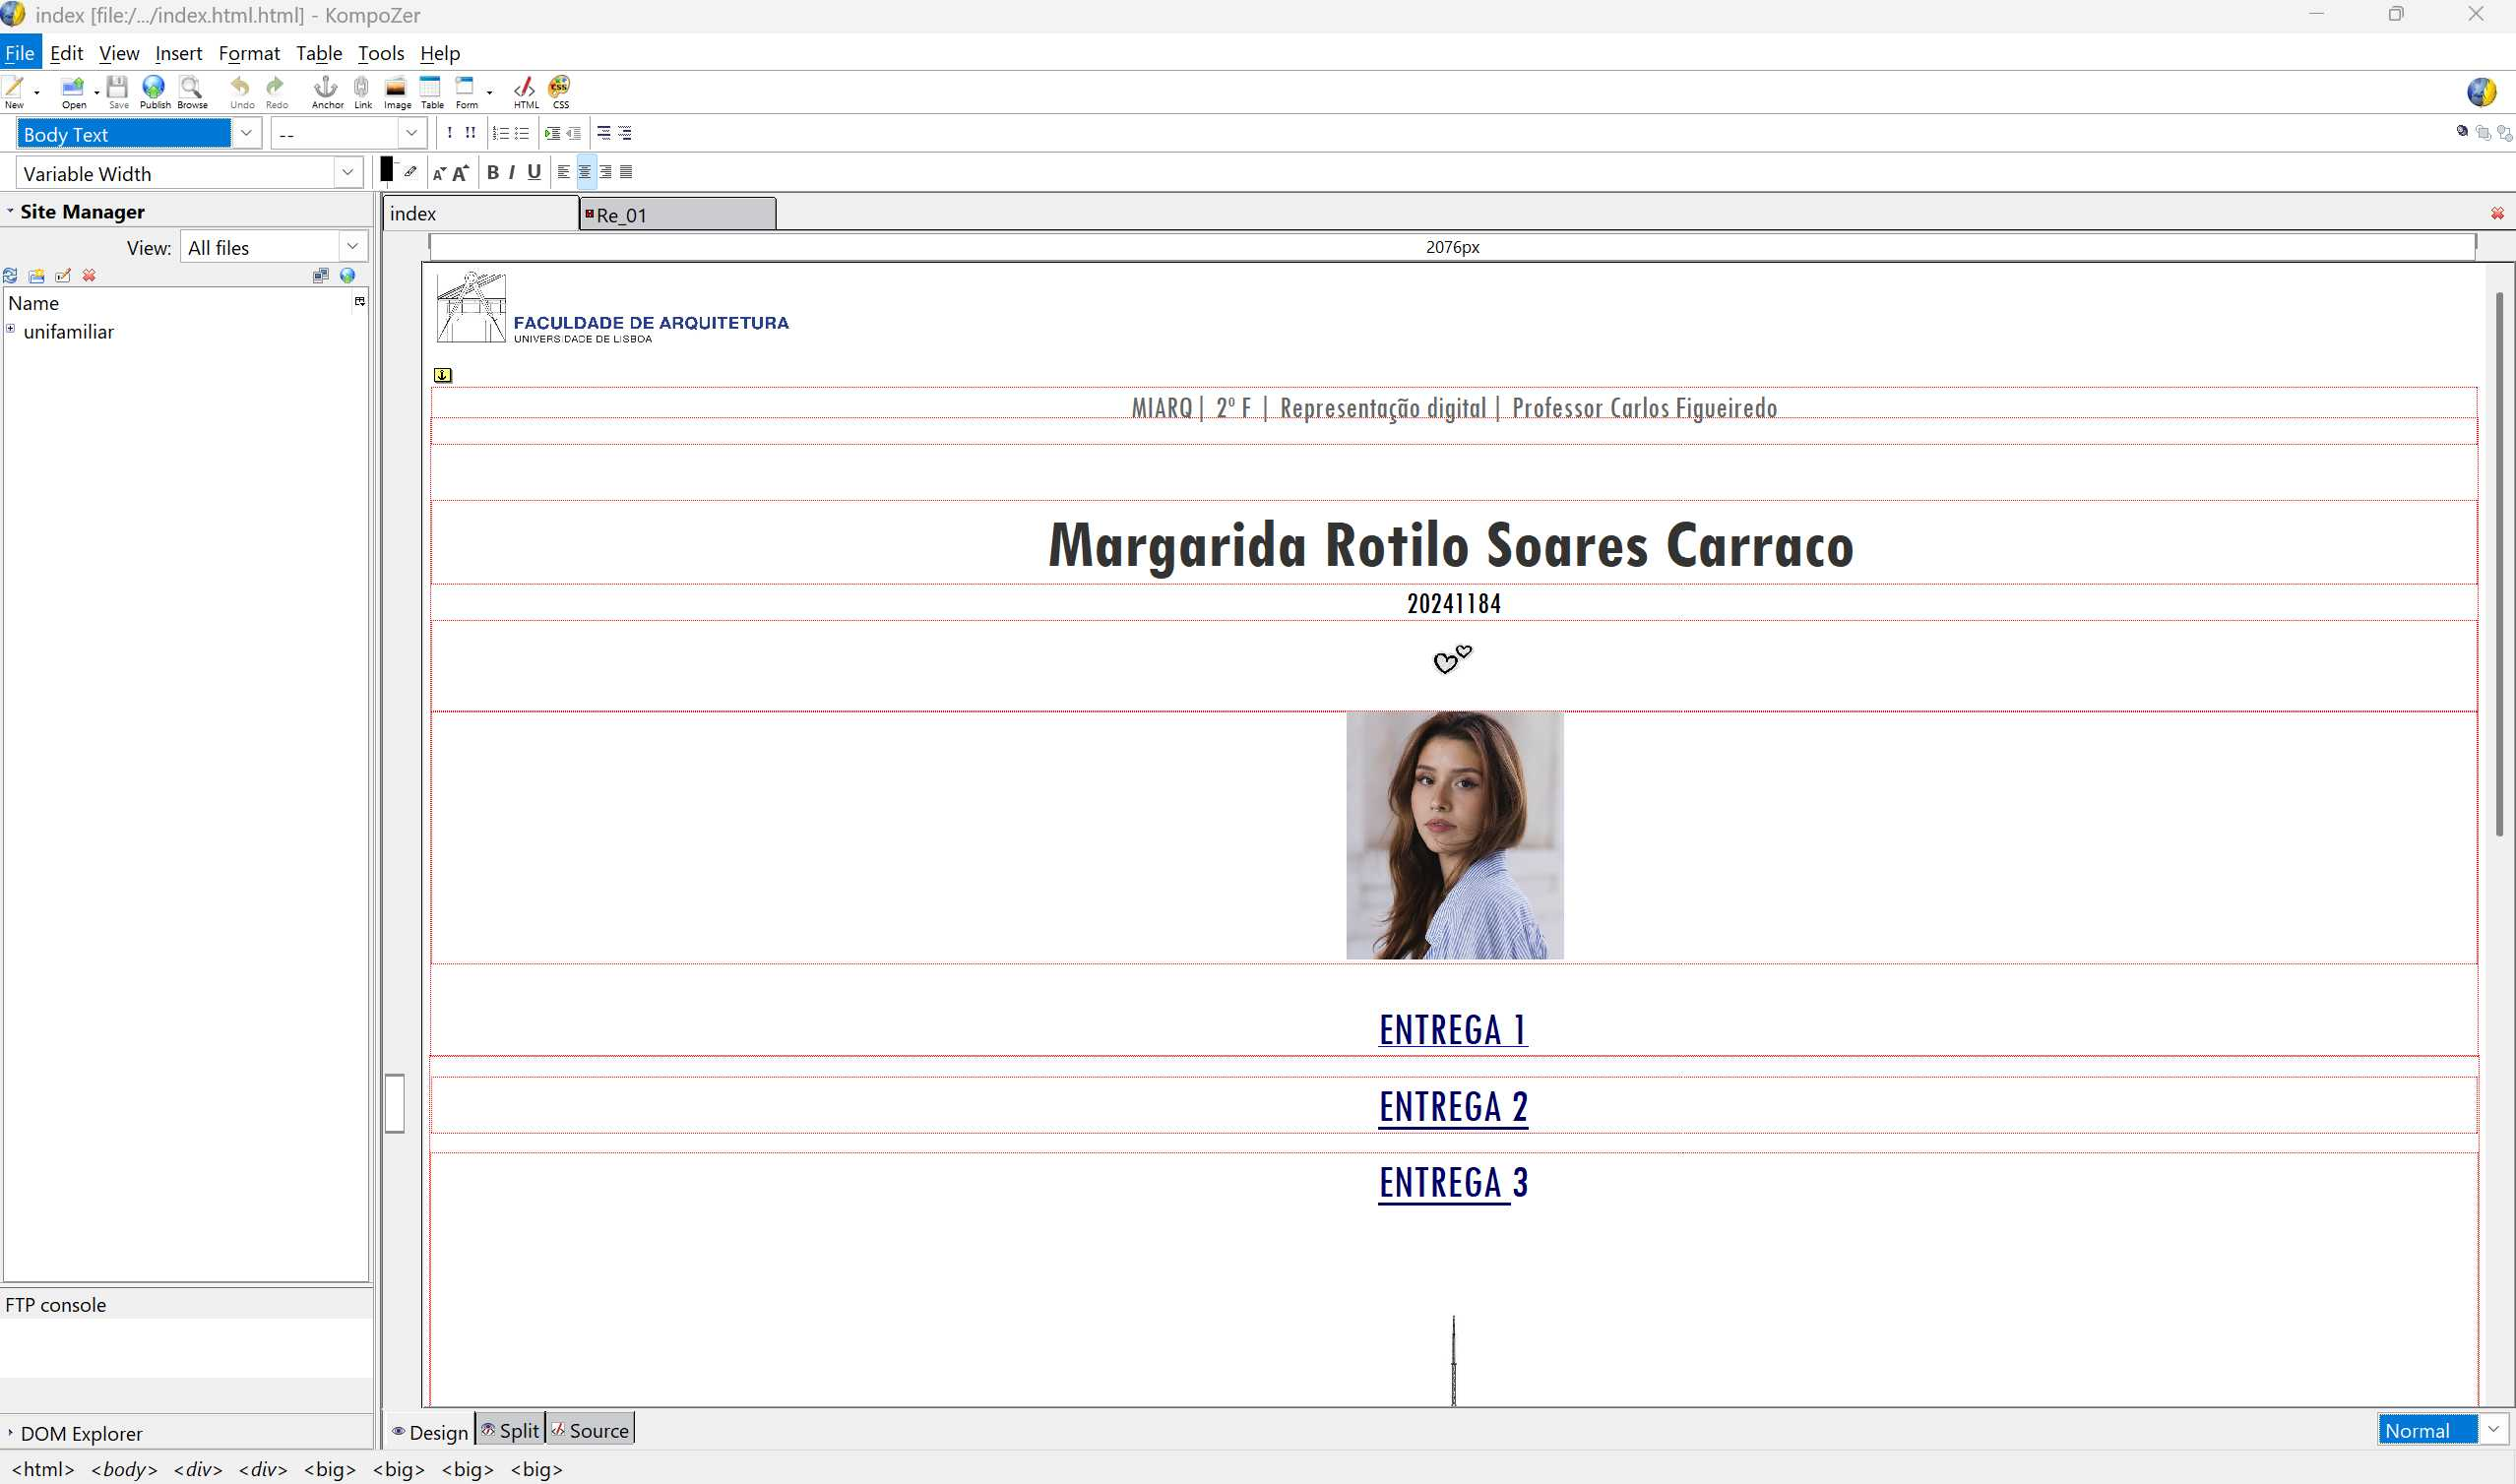Open the CSS editor icon
Image resolution: width=2516 pixels, height=1484 pixels.
560,90
